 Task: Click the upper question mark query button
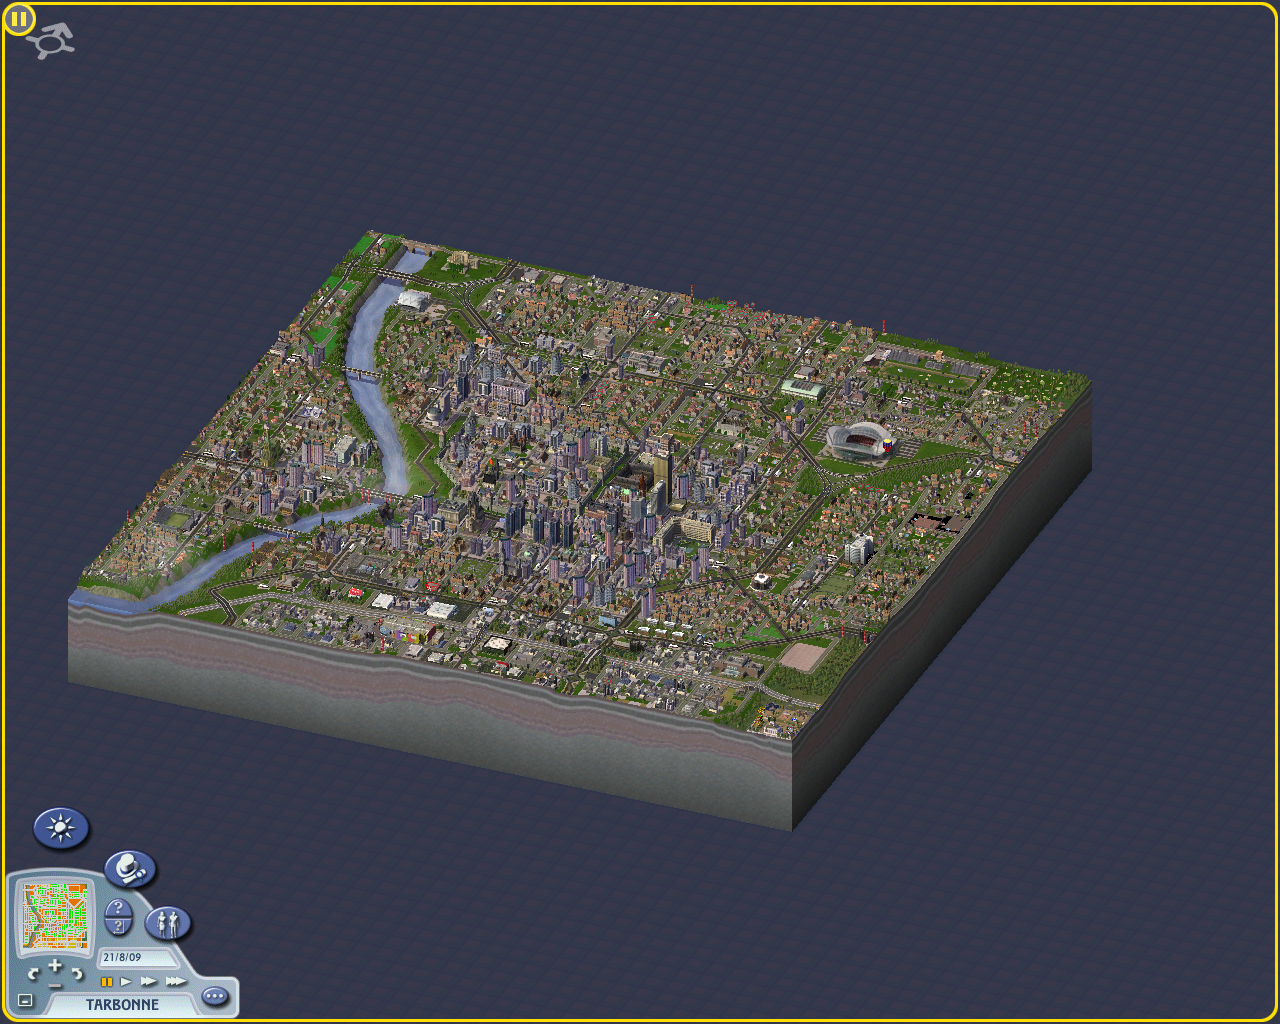(118, 909)
